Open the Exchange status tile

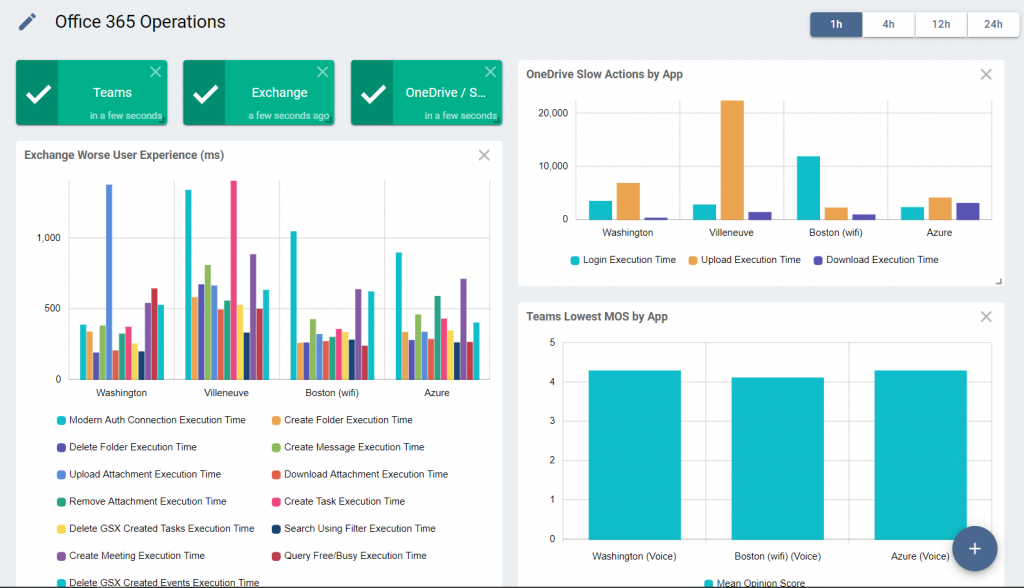coord(259,93)
